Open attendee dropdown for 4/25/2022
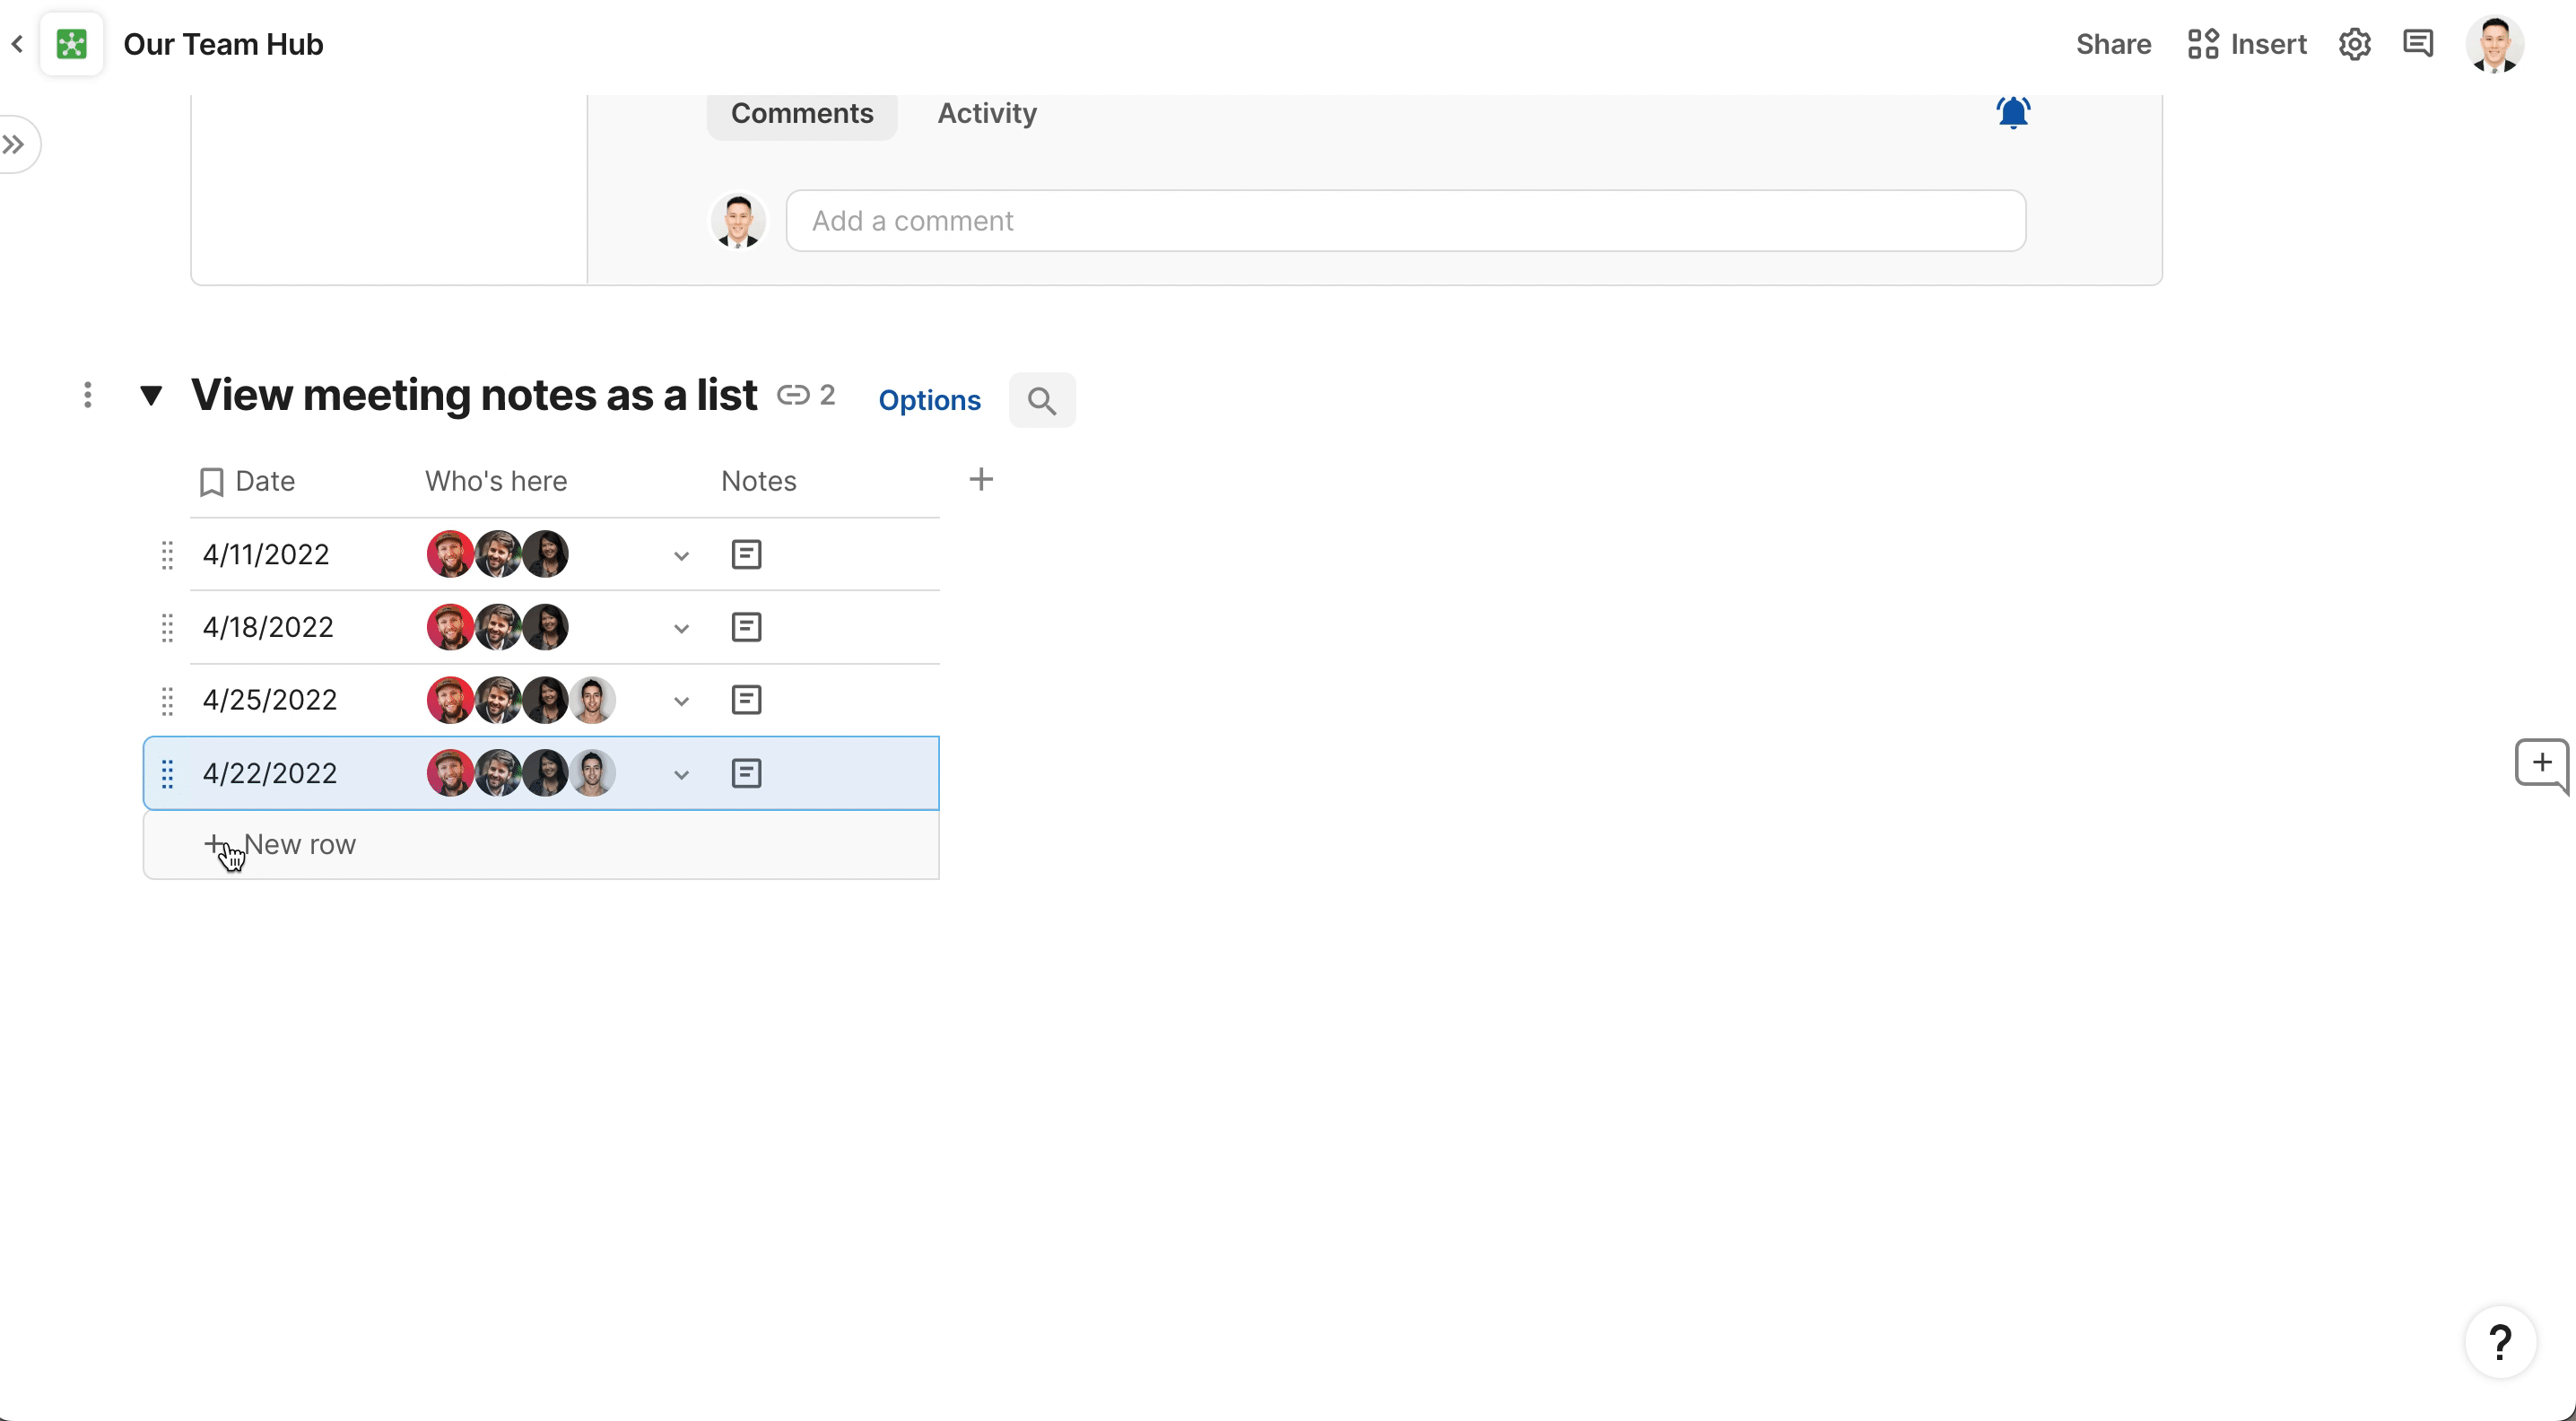 click(x=681, y=702)
